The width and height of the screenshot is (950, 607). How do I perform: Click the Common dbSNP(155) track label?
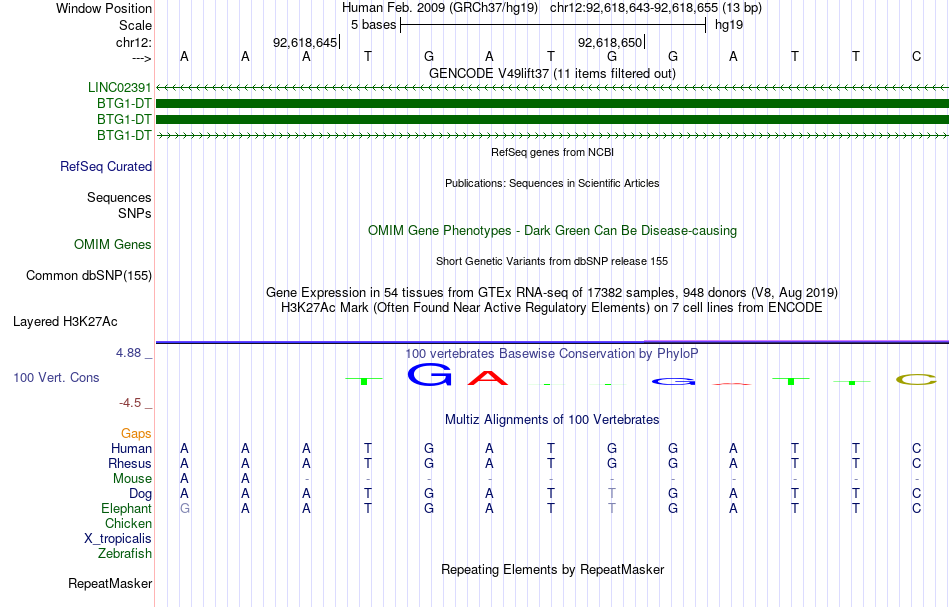tap(89, 276)
